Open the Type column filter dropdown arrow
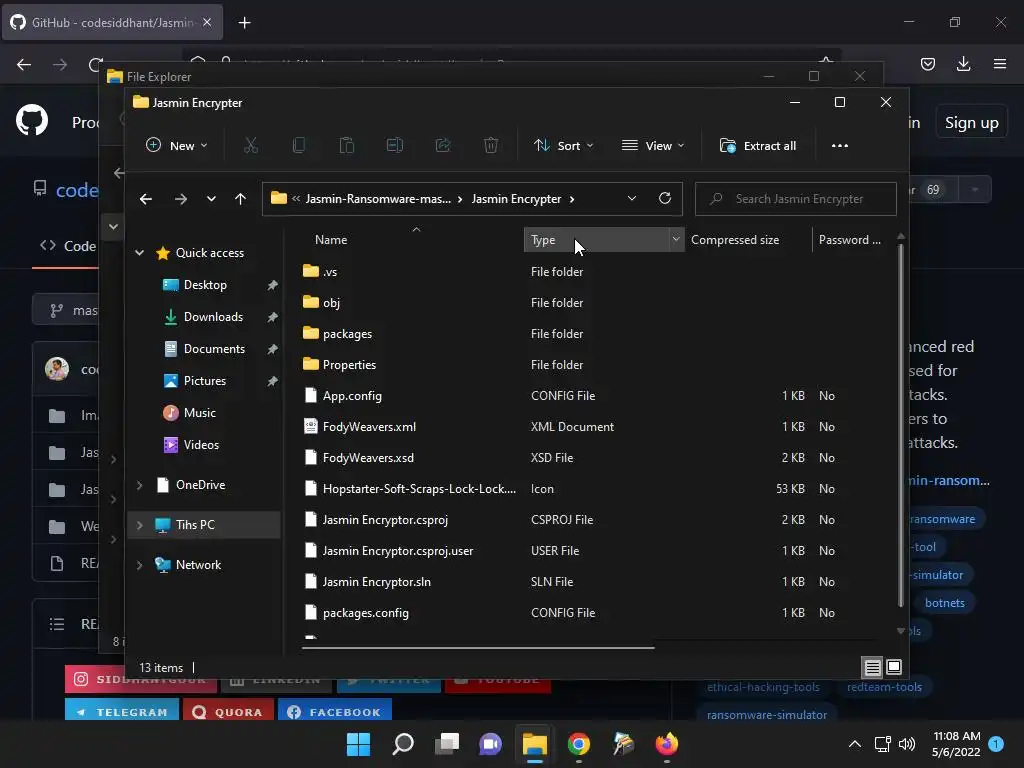Image resolution: width=1024 pixels, height=768 pixels. [x=676, y=240]
